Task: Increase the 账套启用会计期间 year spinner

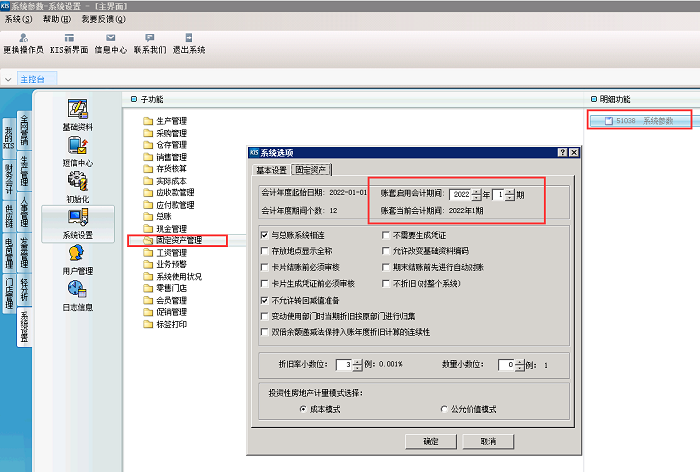Action: (476, 190)
